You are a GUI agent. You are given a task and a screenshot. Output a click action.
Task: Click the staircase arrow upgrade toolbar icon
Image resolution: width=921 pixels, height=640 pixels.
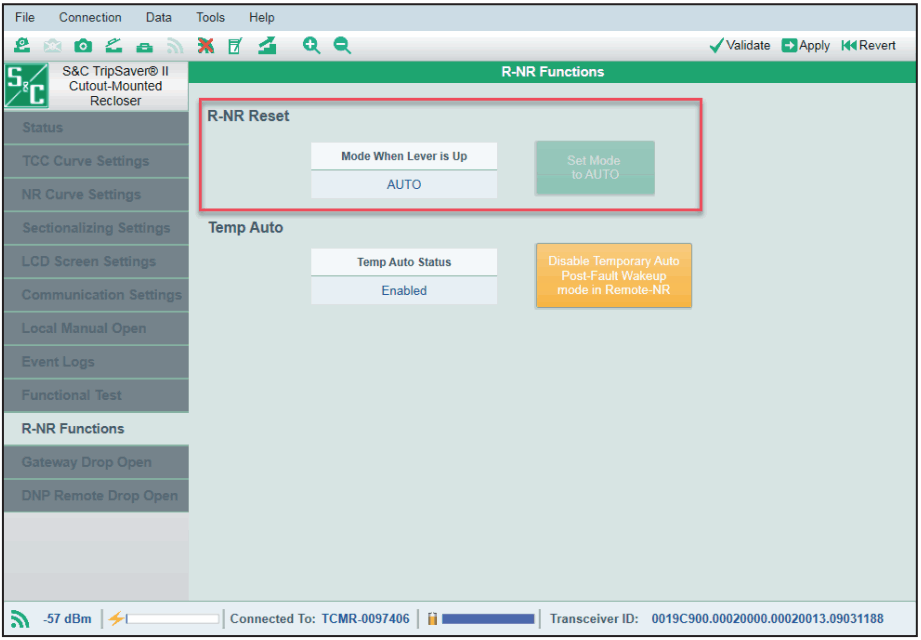point(267,45)
